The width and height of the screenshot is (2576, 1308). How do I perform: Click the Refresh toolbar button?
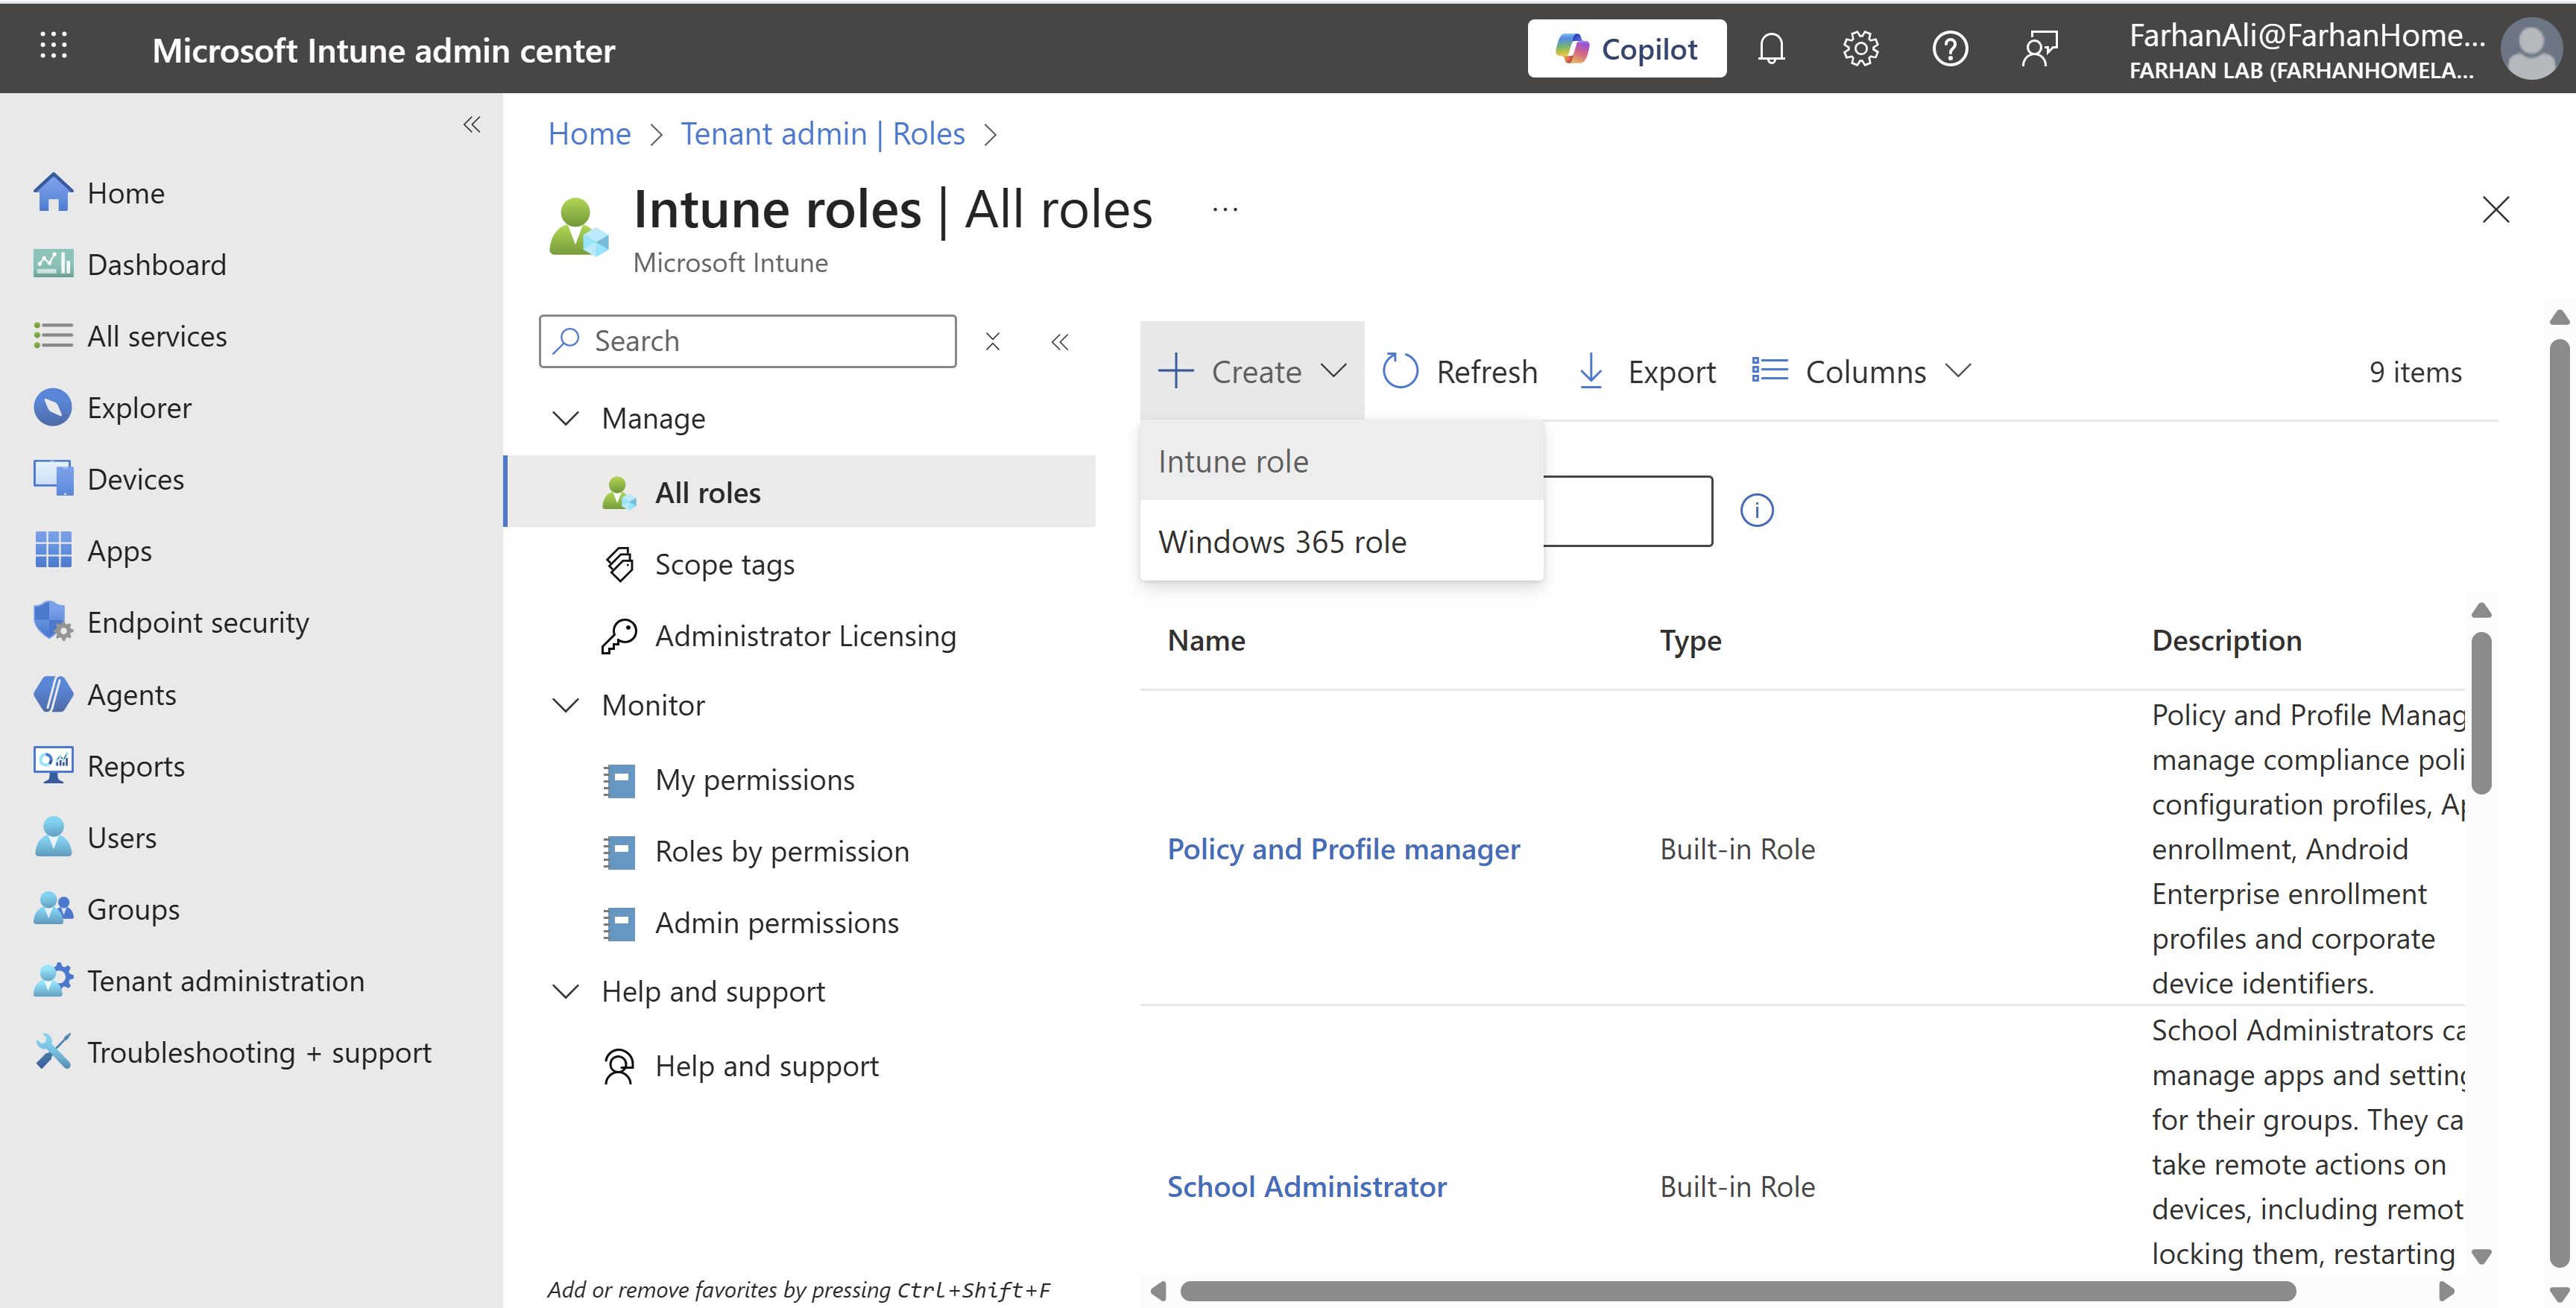pyautogui.click(x=1460, y=372)
